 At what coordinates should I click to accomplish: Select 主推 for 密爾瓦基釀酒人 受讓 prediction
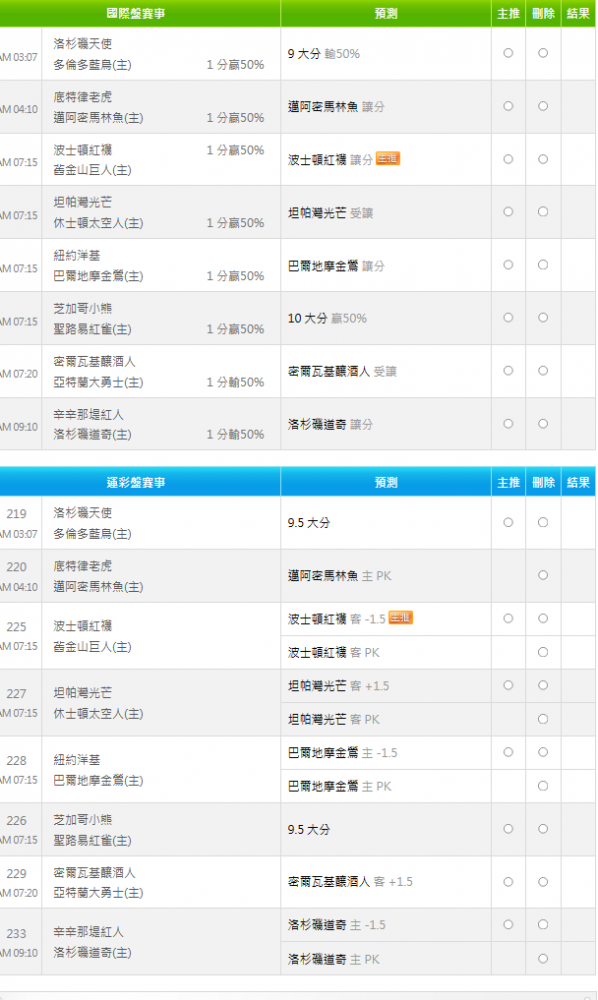(508, 371)
